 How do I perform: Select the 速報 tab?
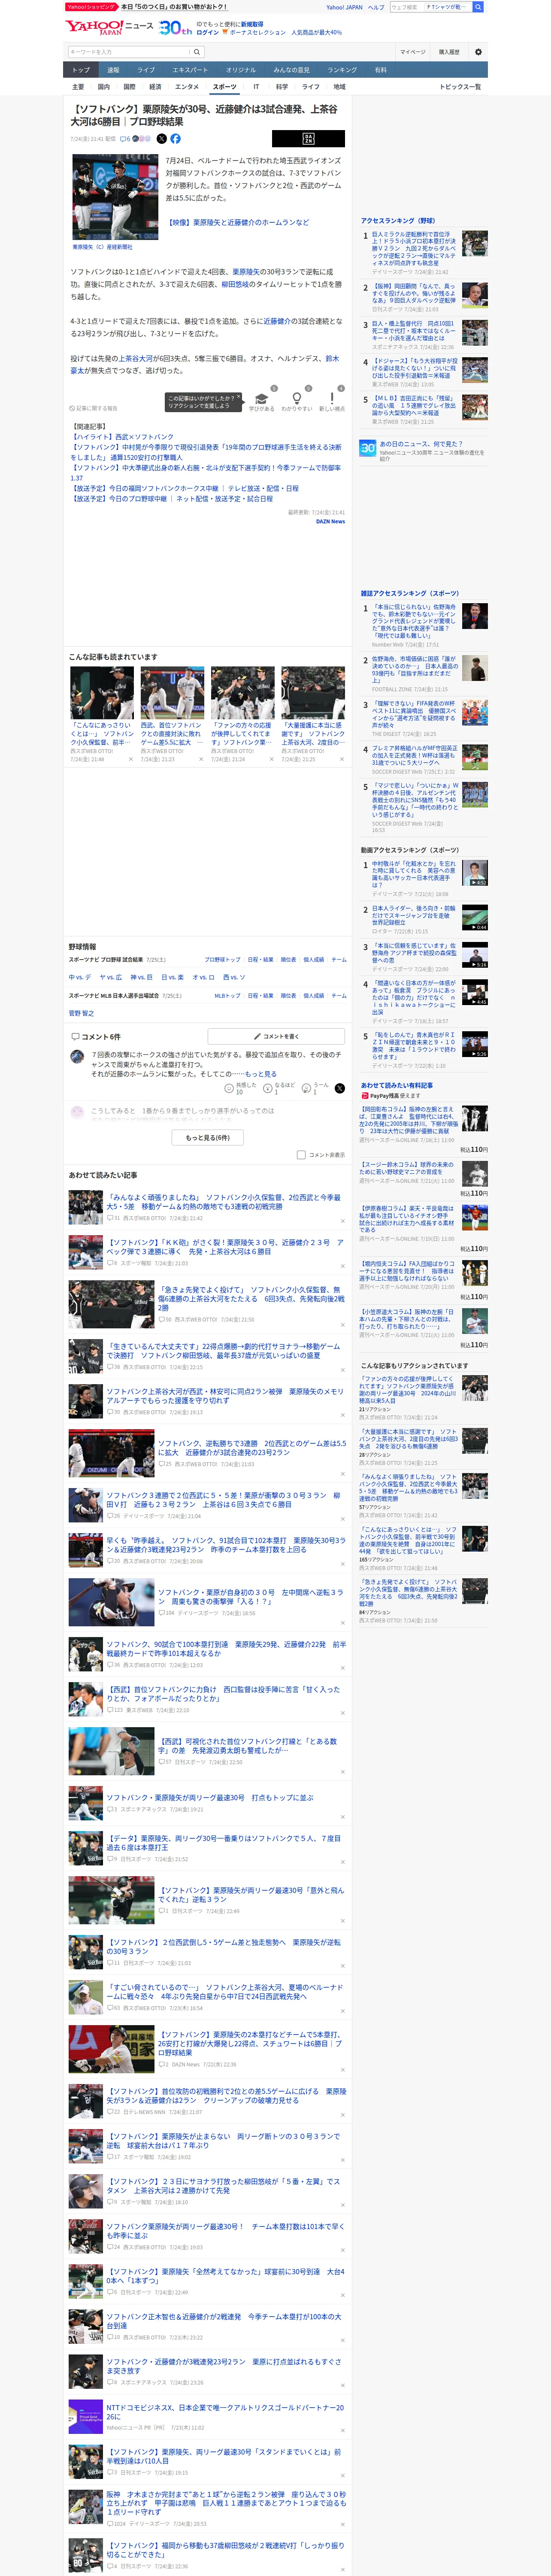[113, 70]
